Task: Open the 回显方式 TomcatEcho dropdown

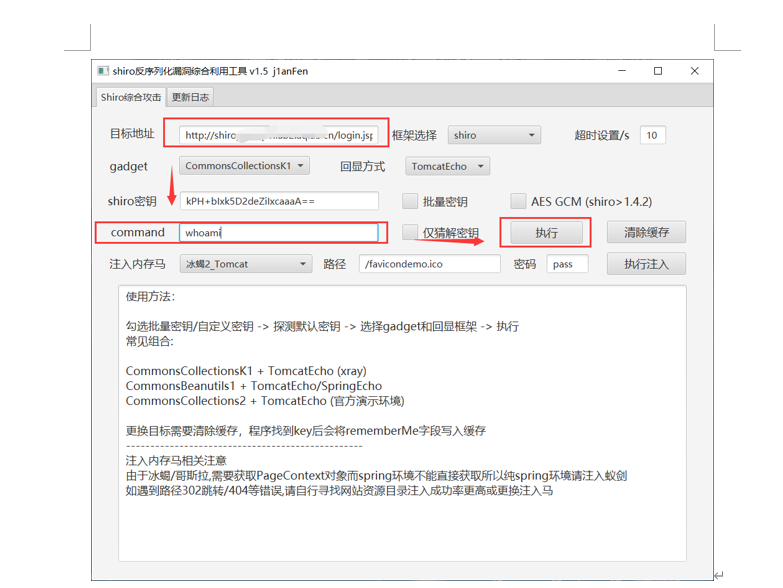Action: click(x=447, y=166)
